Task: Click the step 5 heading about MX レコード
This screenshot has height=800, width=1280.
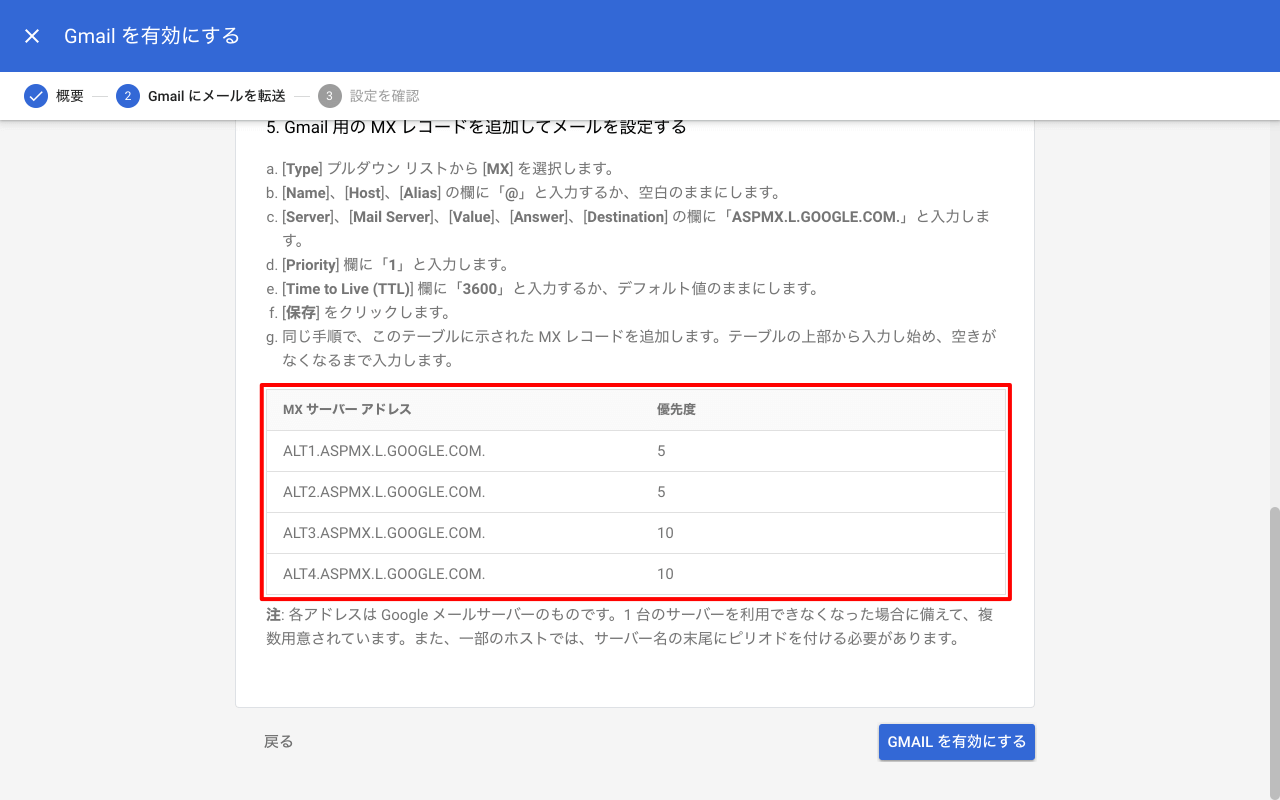Action: (476, 127)
